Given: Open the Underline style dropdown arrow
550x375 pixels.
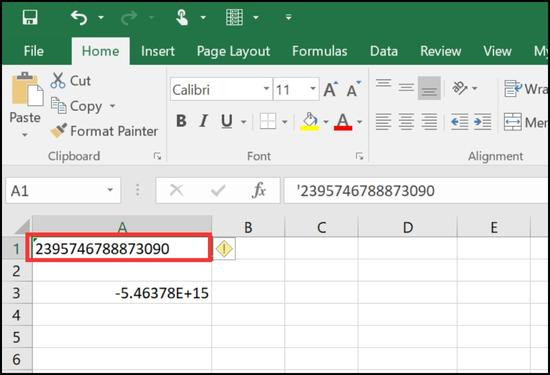Looking at the screenshot, I should pyautogui.click(x=243, y=122).
